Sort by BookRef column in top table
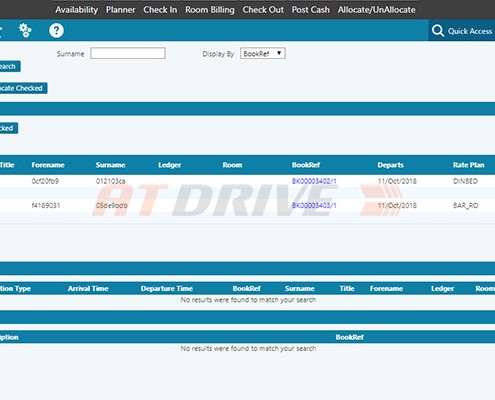 pyautogui.click(x=306, y=165)
